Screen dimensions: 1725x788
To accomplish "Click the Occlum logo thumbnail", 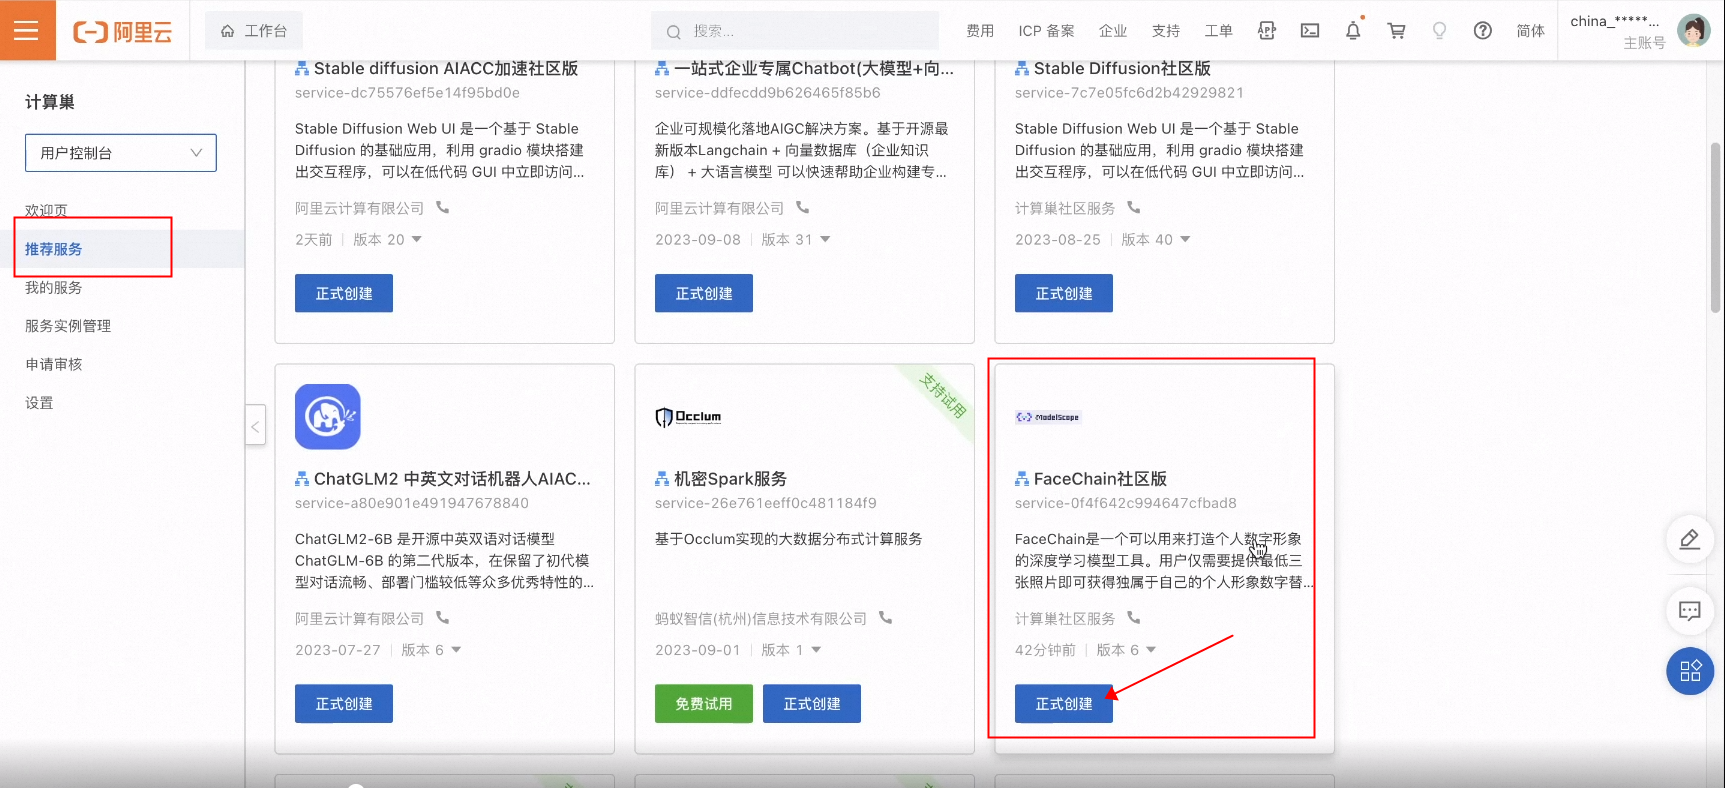I will click(688, 417).
